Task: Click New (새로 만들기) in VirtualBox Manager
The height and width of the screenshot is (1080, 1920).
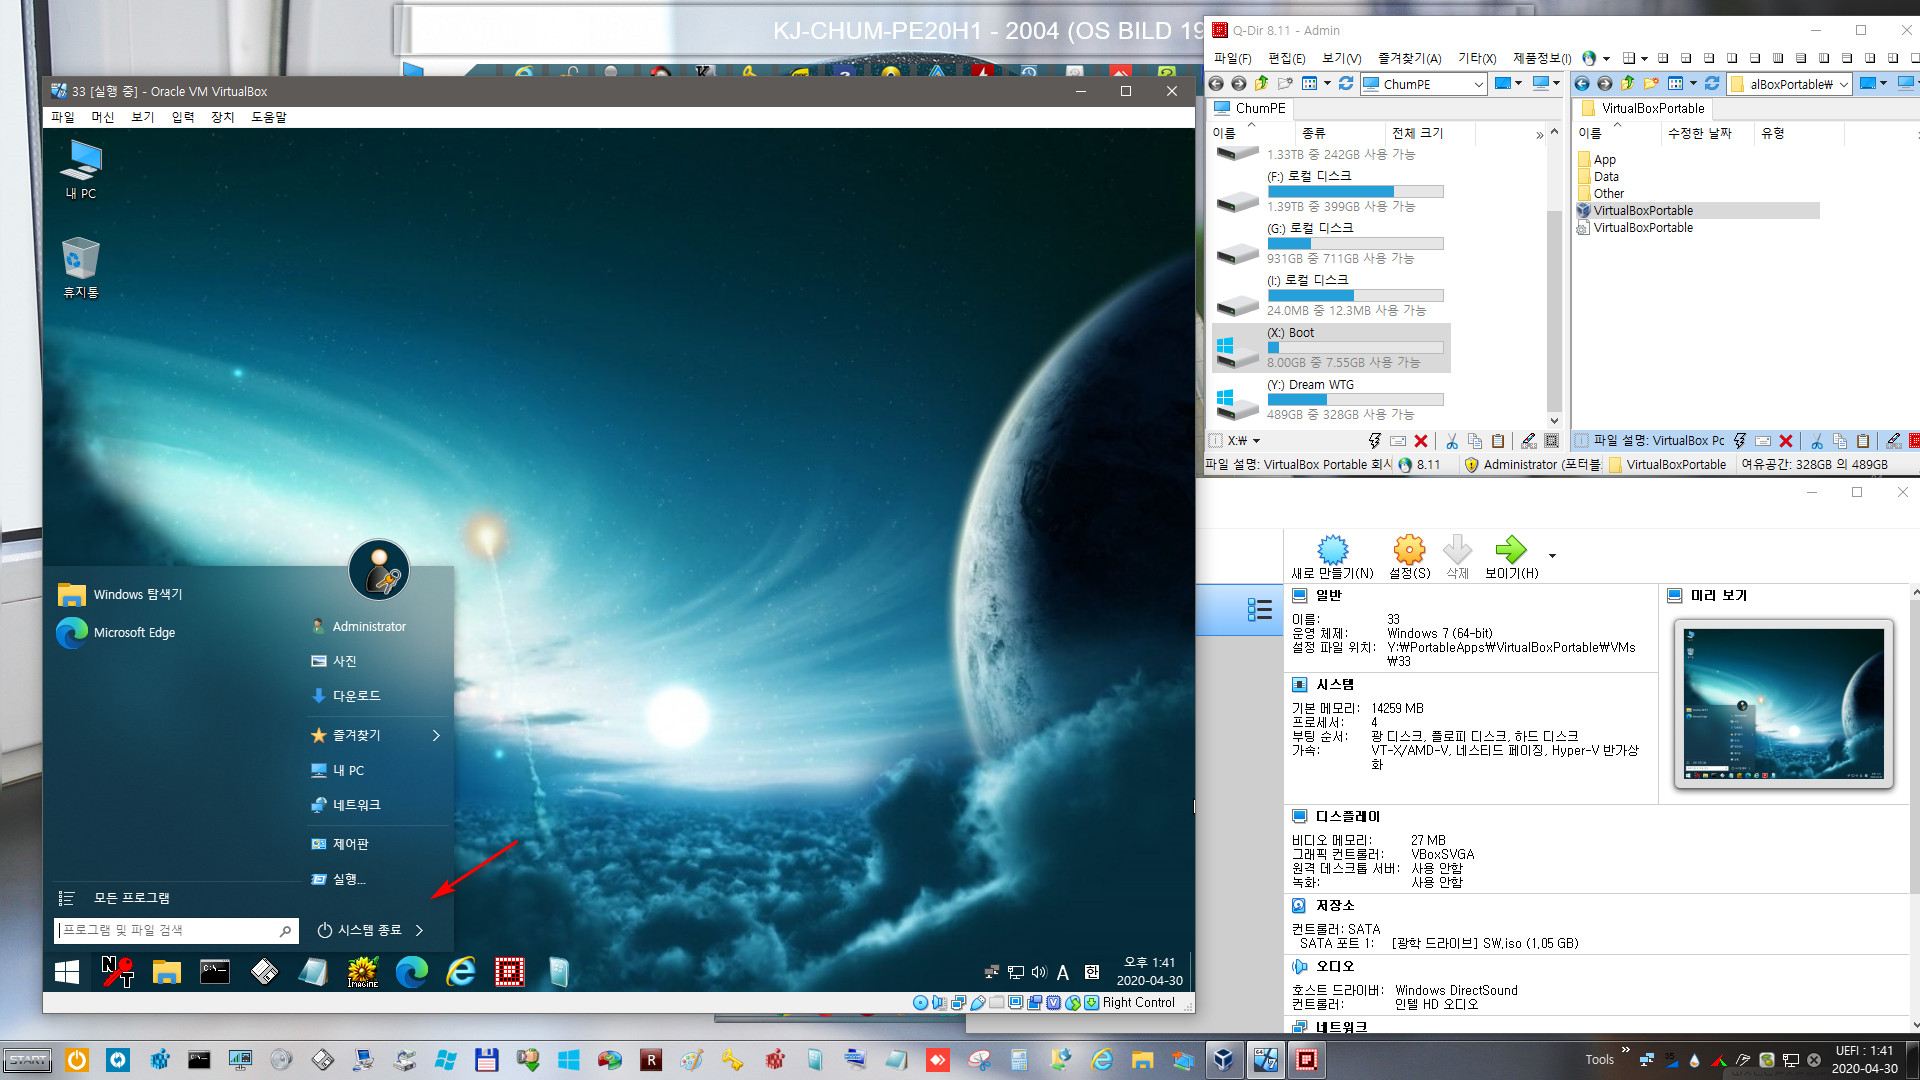Action: pos(1332,556)
